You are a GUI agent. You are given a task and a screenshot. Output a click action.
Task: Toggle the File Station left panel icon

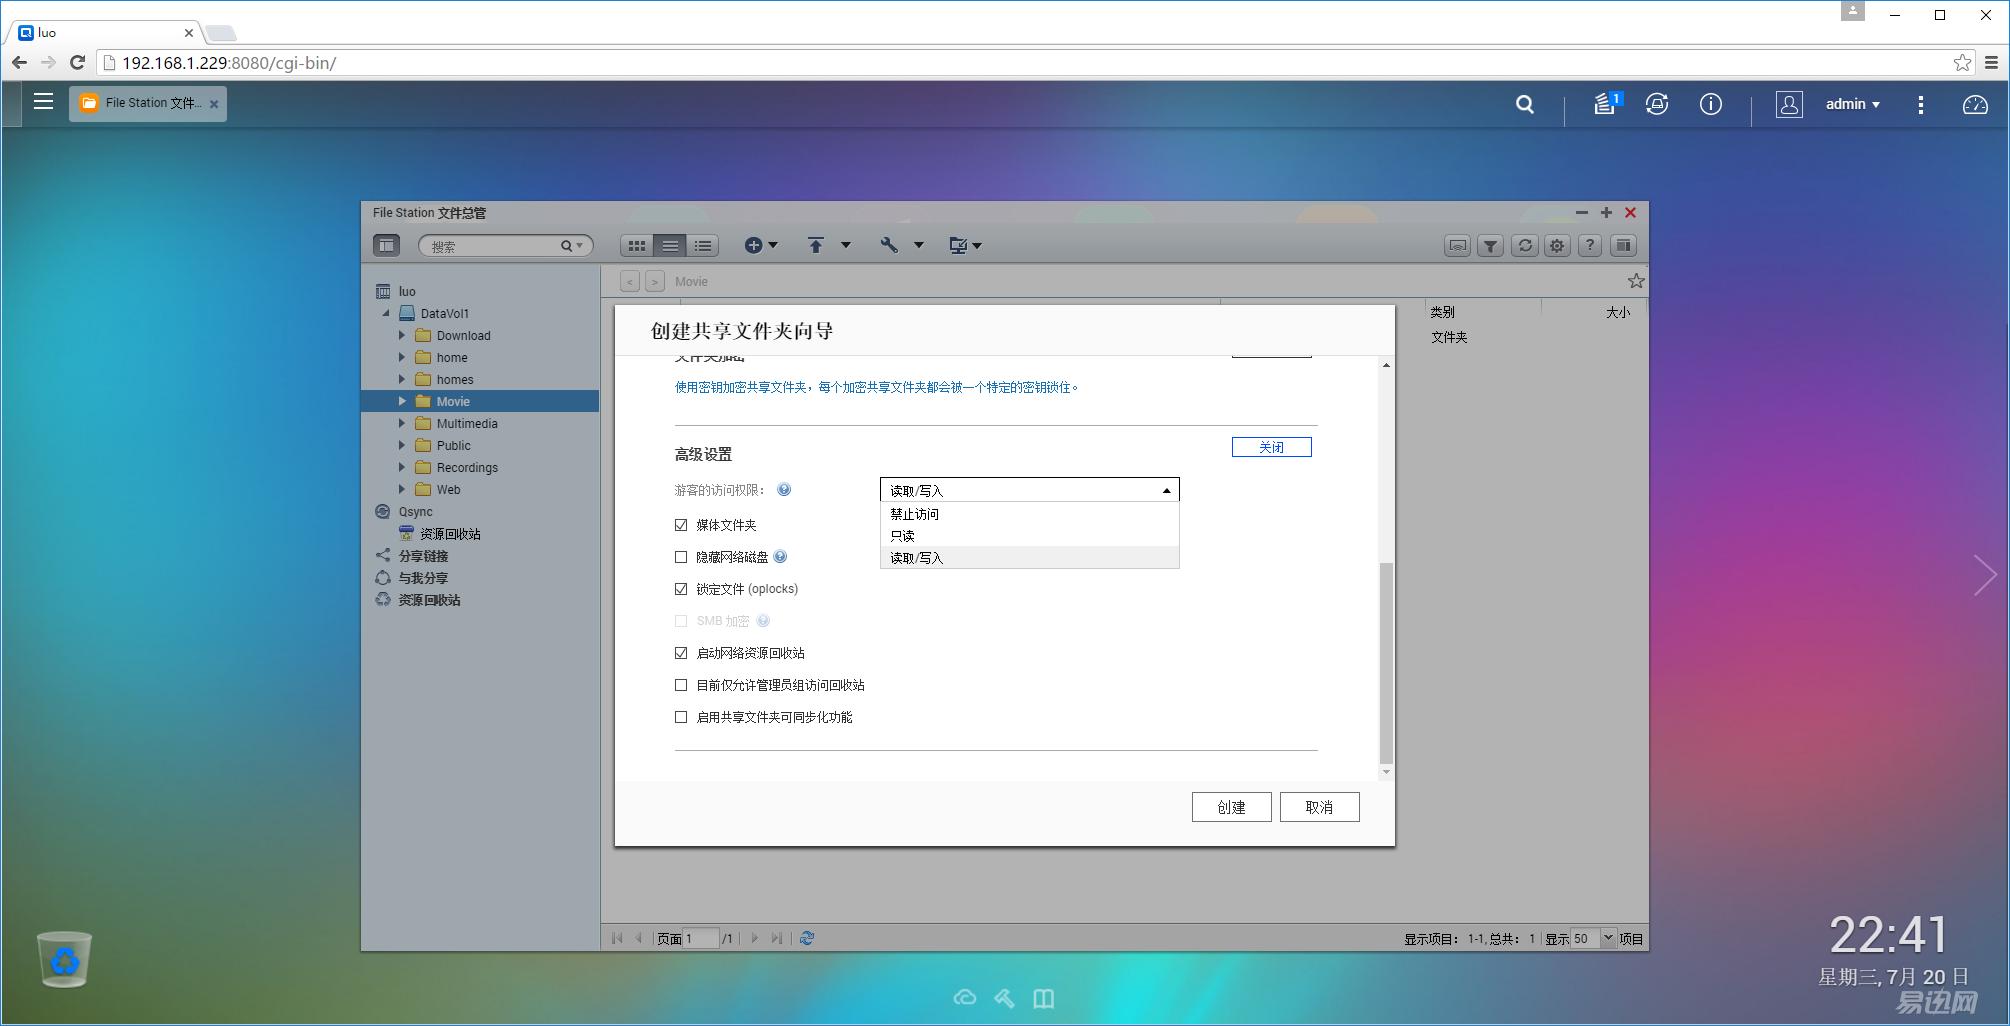[386, 246]
